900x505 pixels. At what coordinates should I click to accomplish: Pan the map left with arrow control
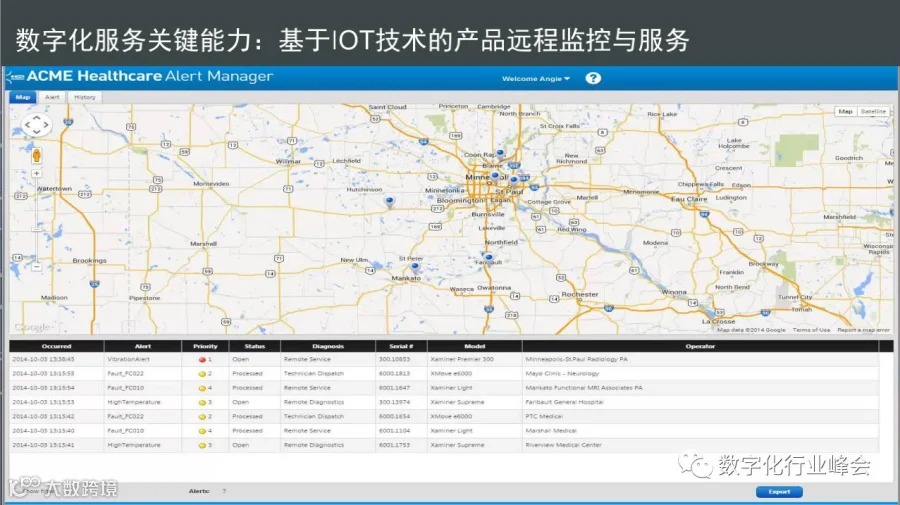coord(27,125)
